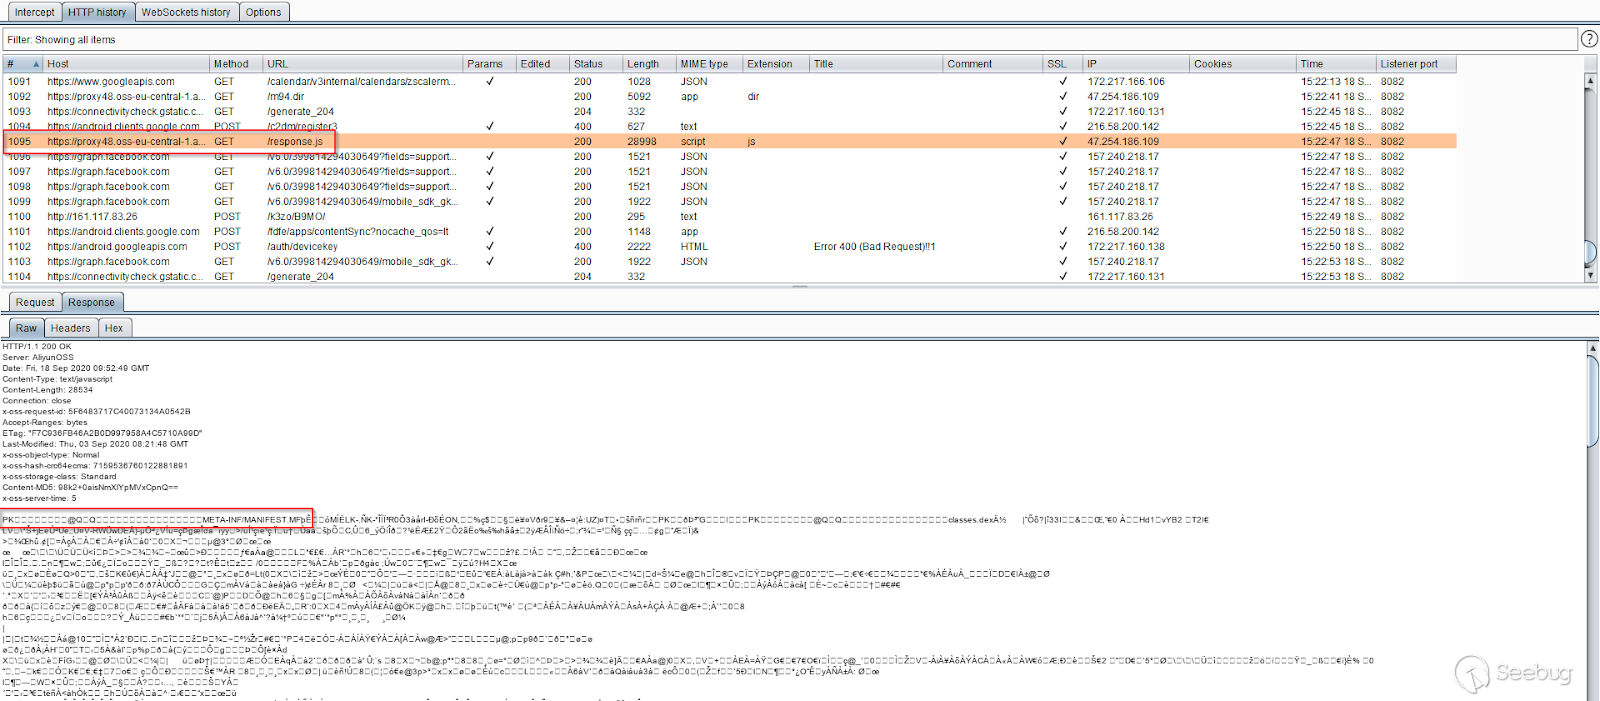View response as Hex
This screenshot has height=701, width=1600.
point(114,328)
